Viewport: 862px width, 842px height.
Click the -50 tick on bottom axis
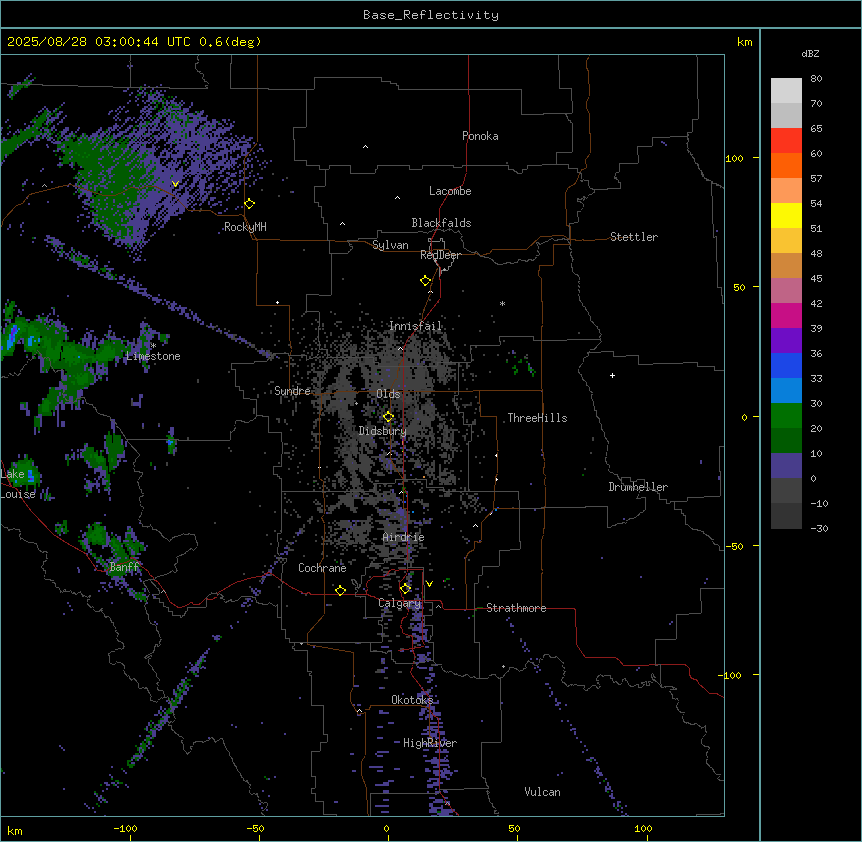(x=255, y=828)
